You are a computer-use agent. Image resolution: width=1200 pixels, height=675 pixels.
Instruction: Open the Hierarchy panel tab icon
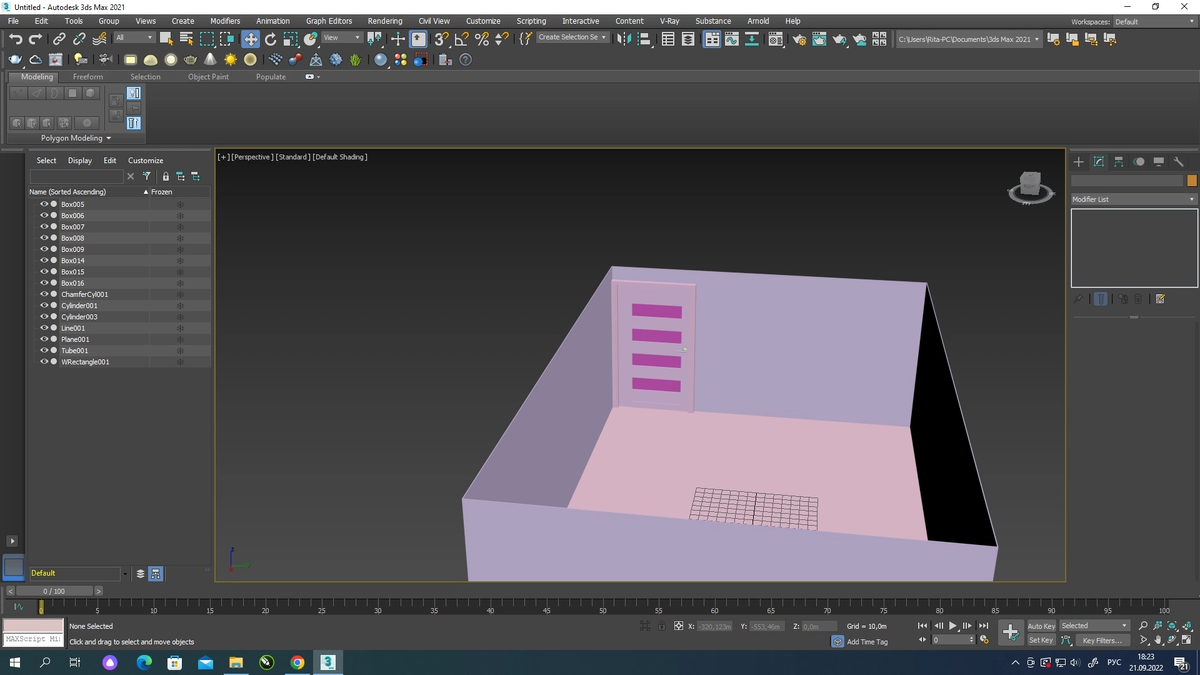click(x=1118, y=161)
